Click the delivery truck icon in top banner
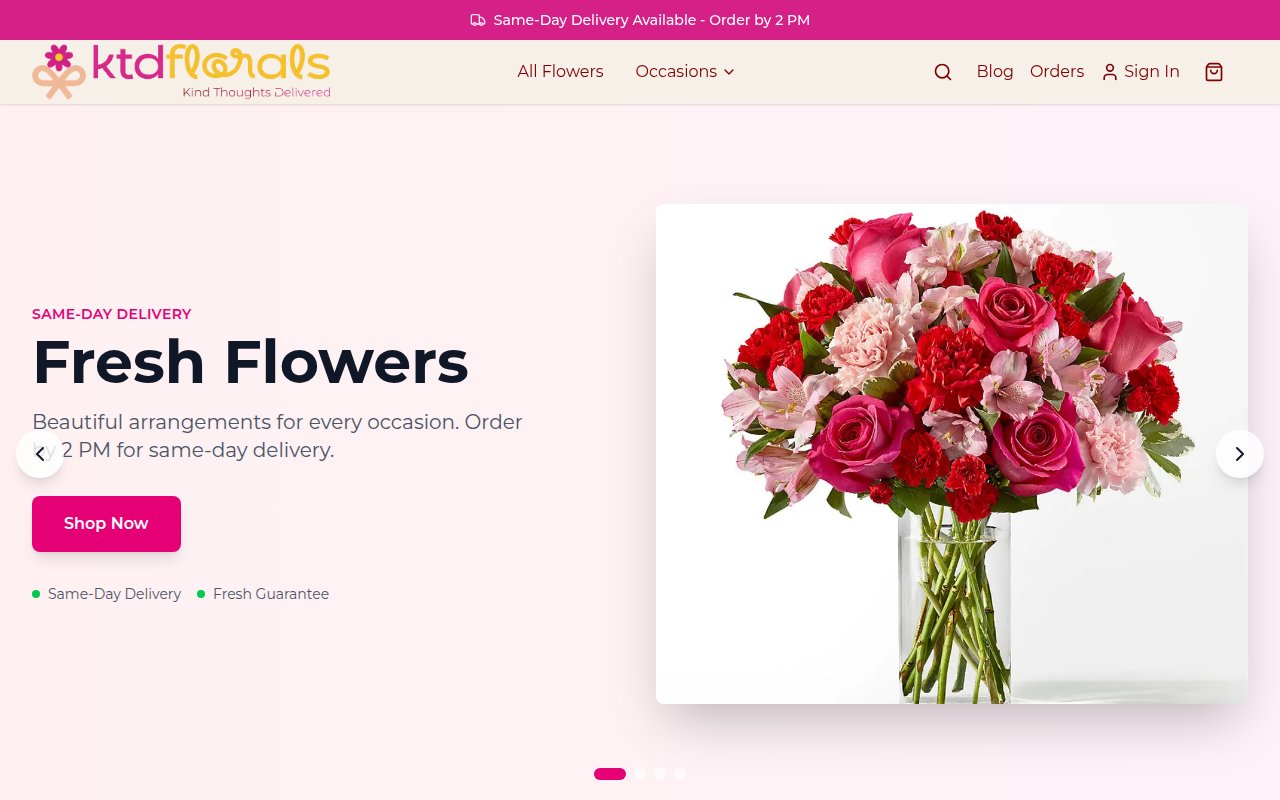Image resolution: width=1280 pixels, height=800 pixels. point(477,20)
